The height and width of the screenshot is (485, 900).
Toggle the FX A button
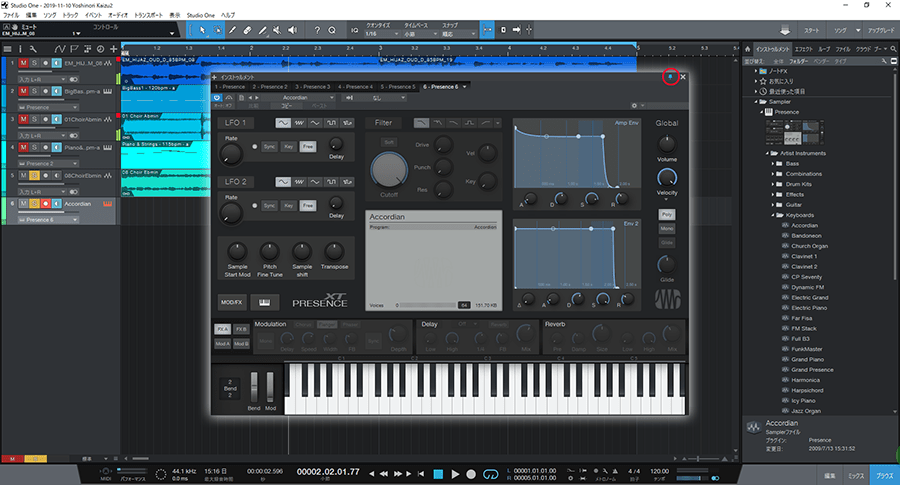(x=222, y=329)
